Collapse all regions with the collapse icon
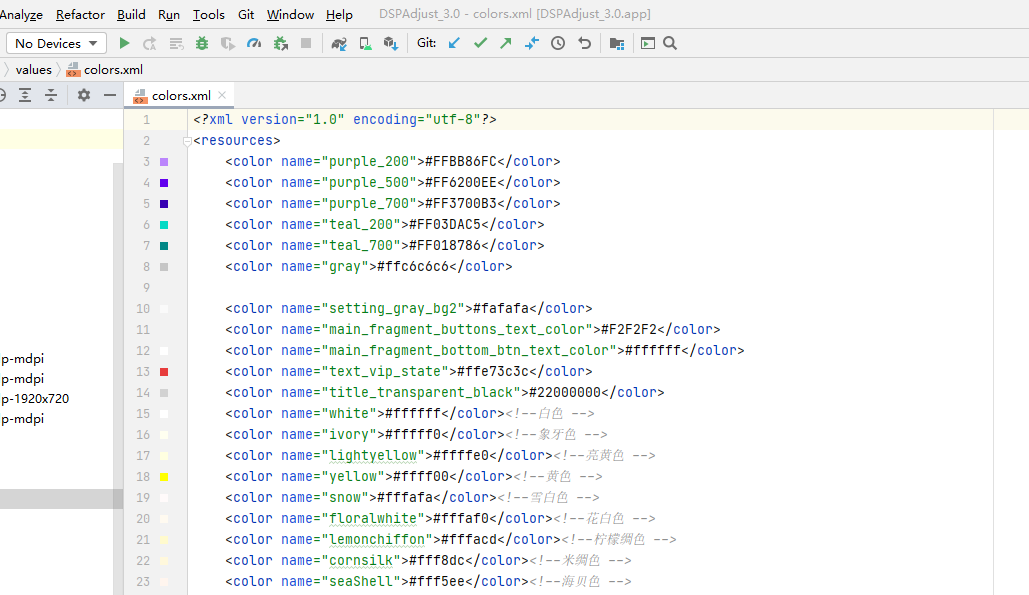The height and width of the screenshot is (595, 1029). click(50, 94)
